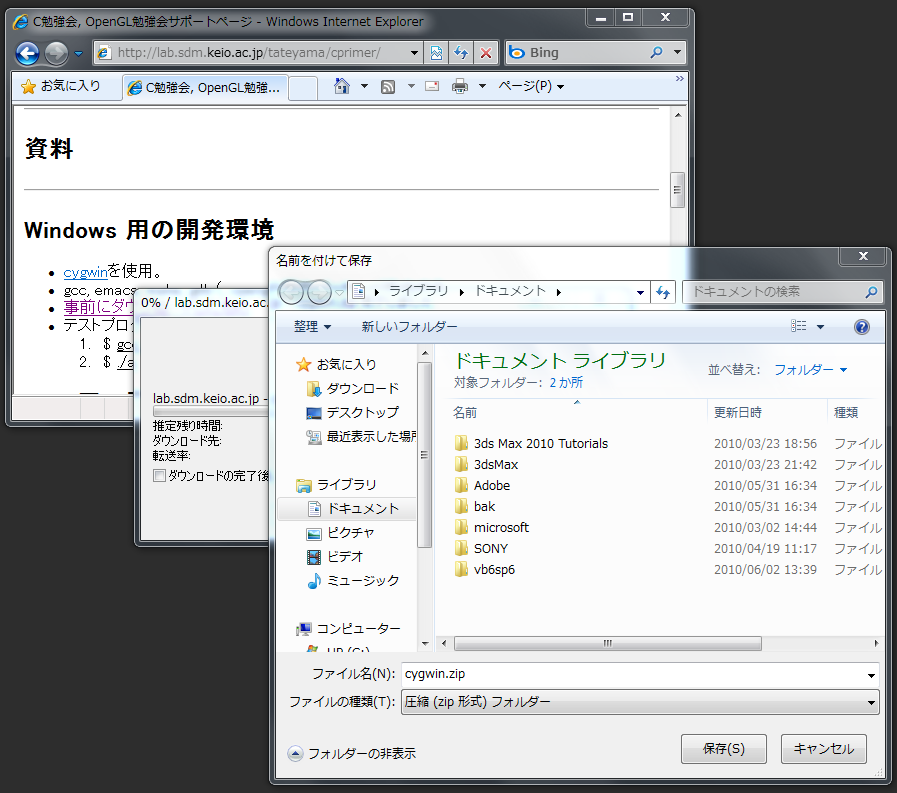
Task: Click the compatibility view icon in address bar
Action: point(437,53)
